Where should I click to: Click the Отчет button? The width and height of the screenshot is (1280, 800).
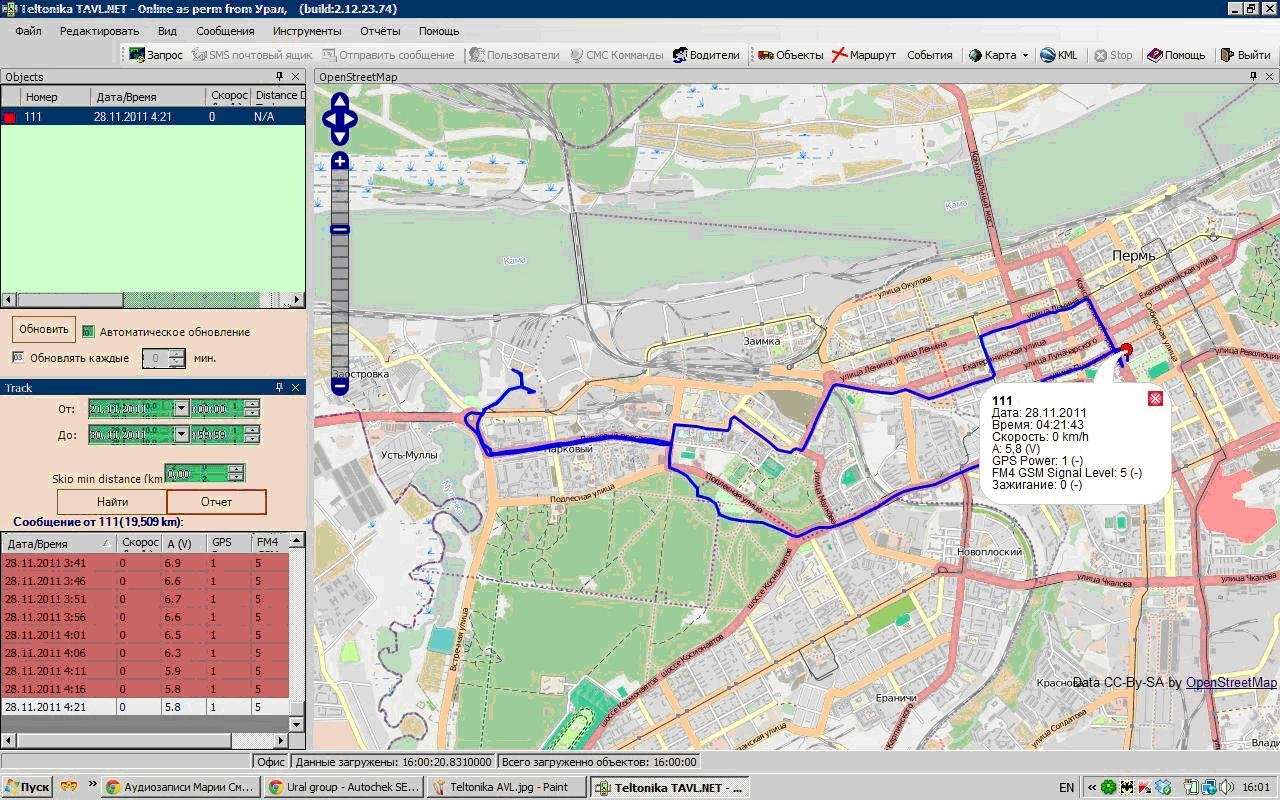[x=216, y=501]
